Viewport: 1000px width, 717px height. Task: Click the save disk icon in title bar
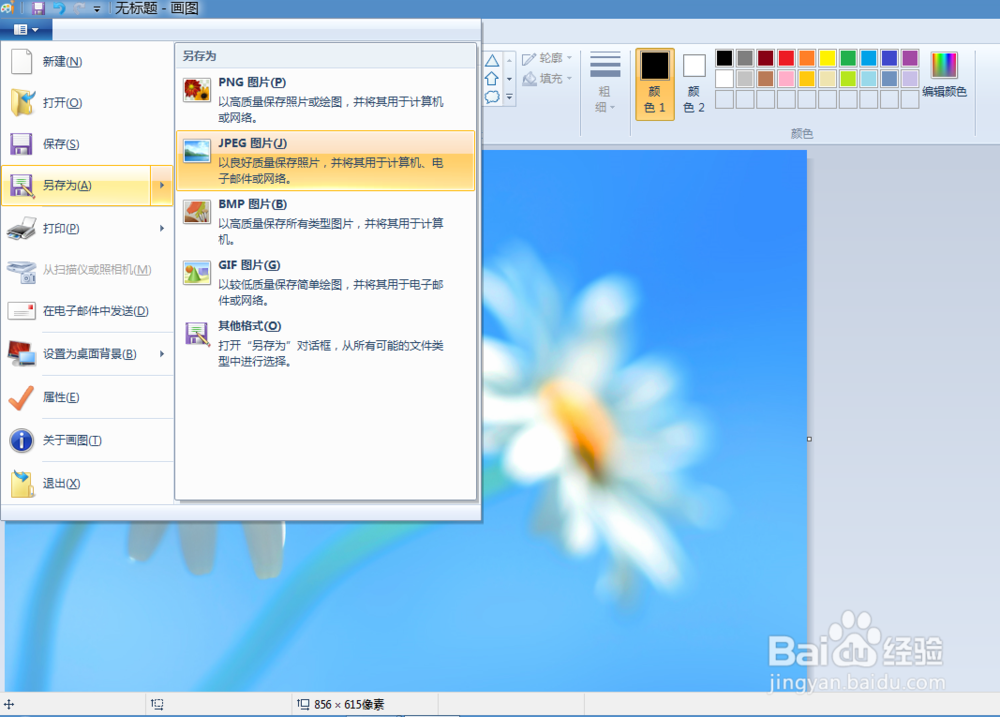coord(39,8)
